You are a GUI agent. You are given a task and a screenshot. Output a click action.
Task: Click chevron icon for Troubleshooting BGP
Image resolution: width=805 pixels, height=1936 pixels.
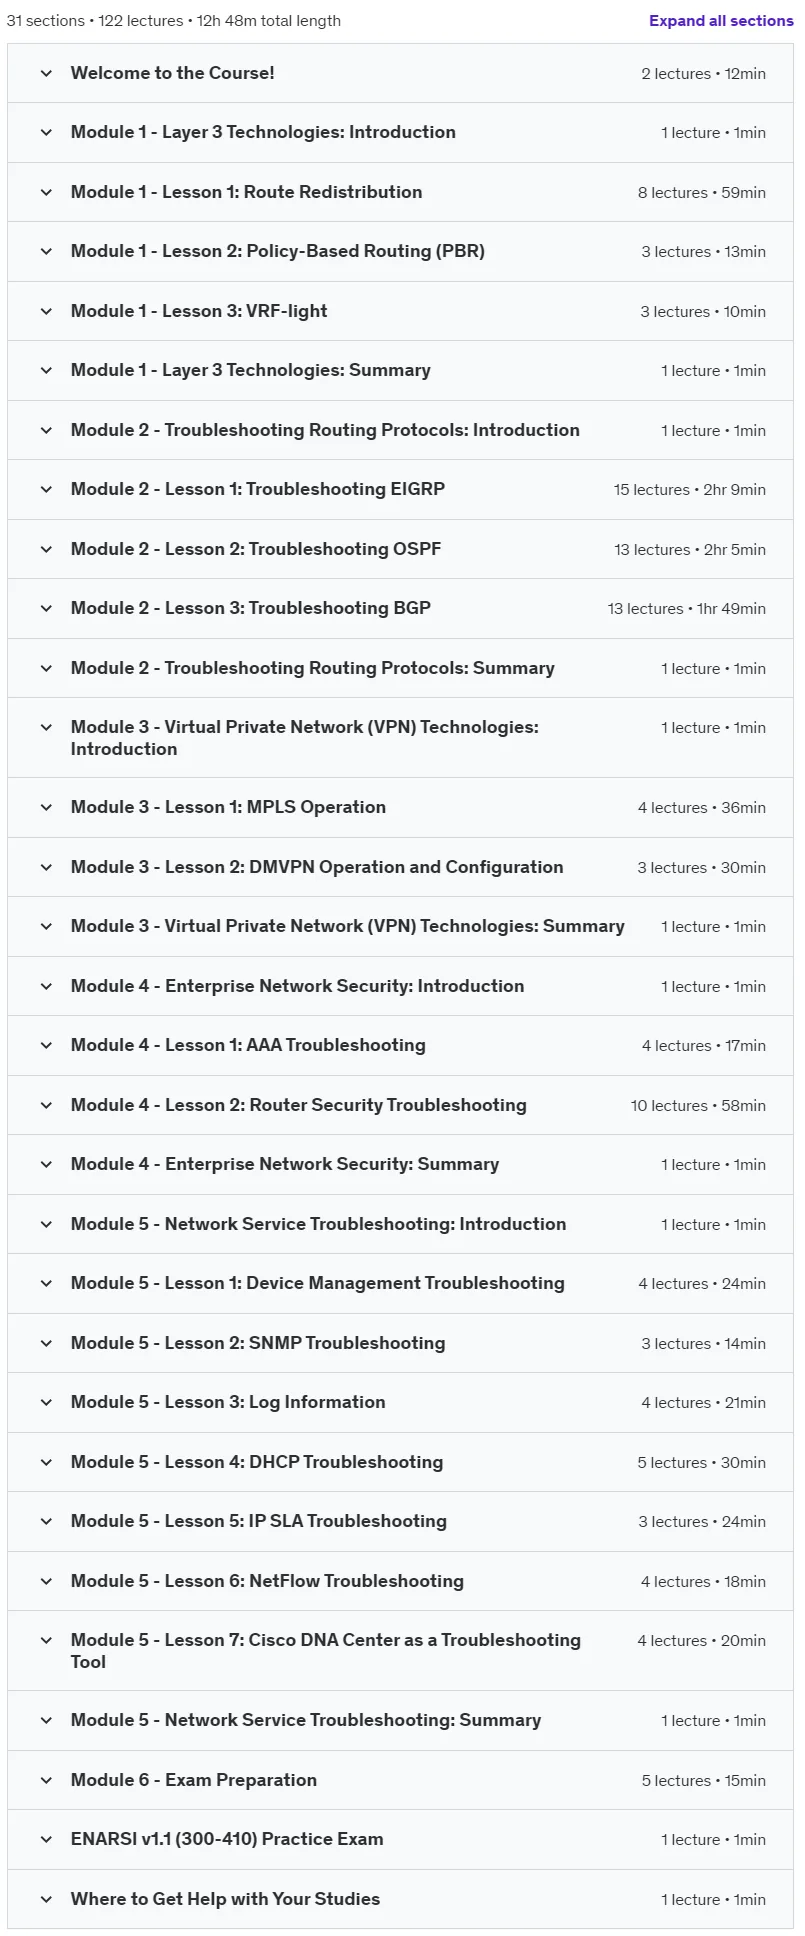46,609
